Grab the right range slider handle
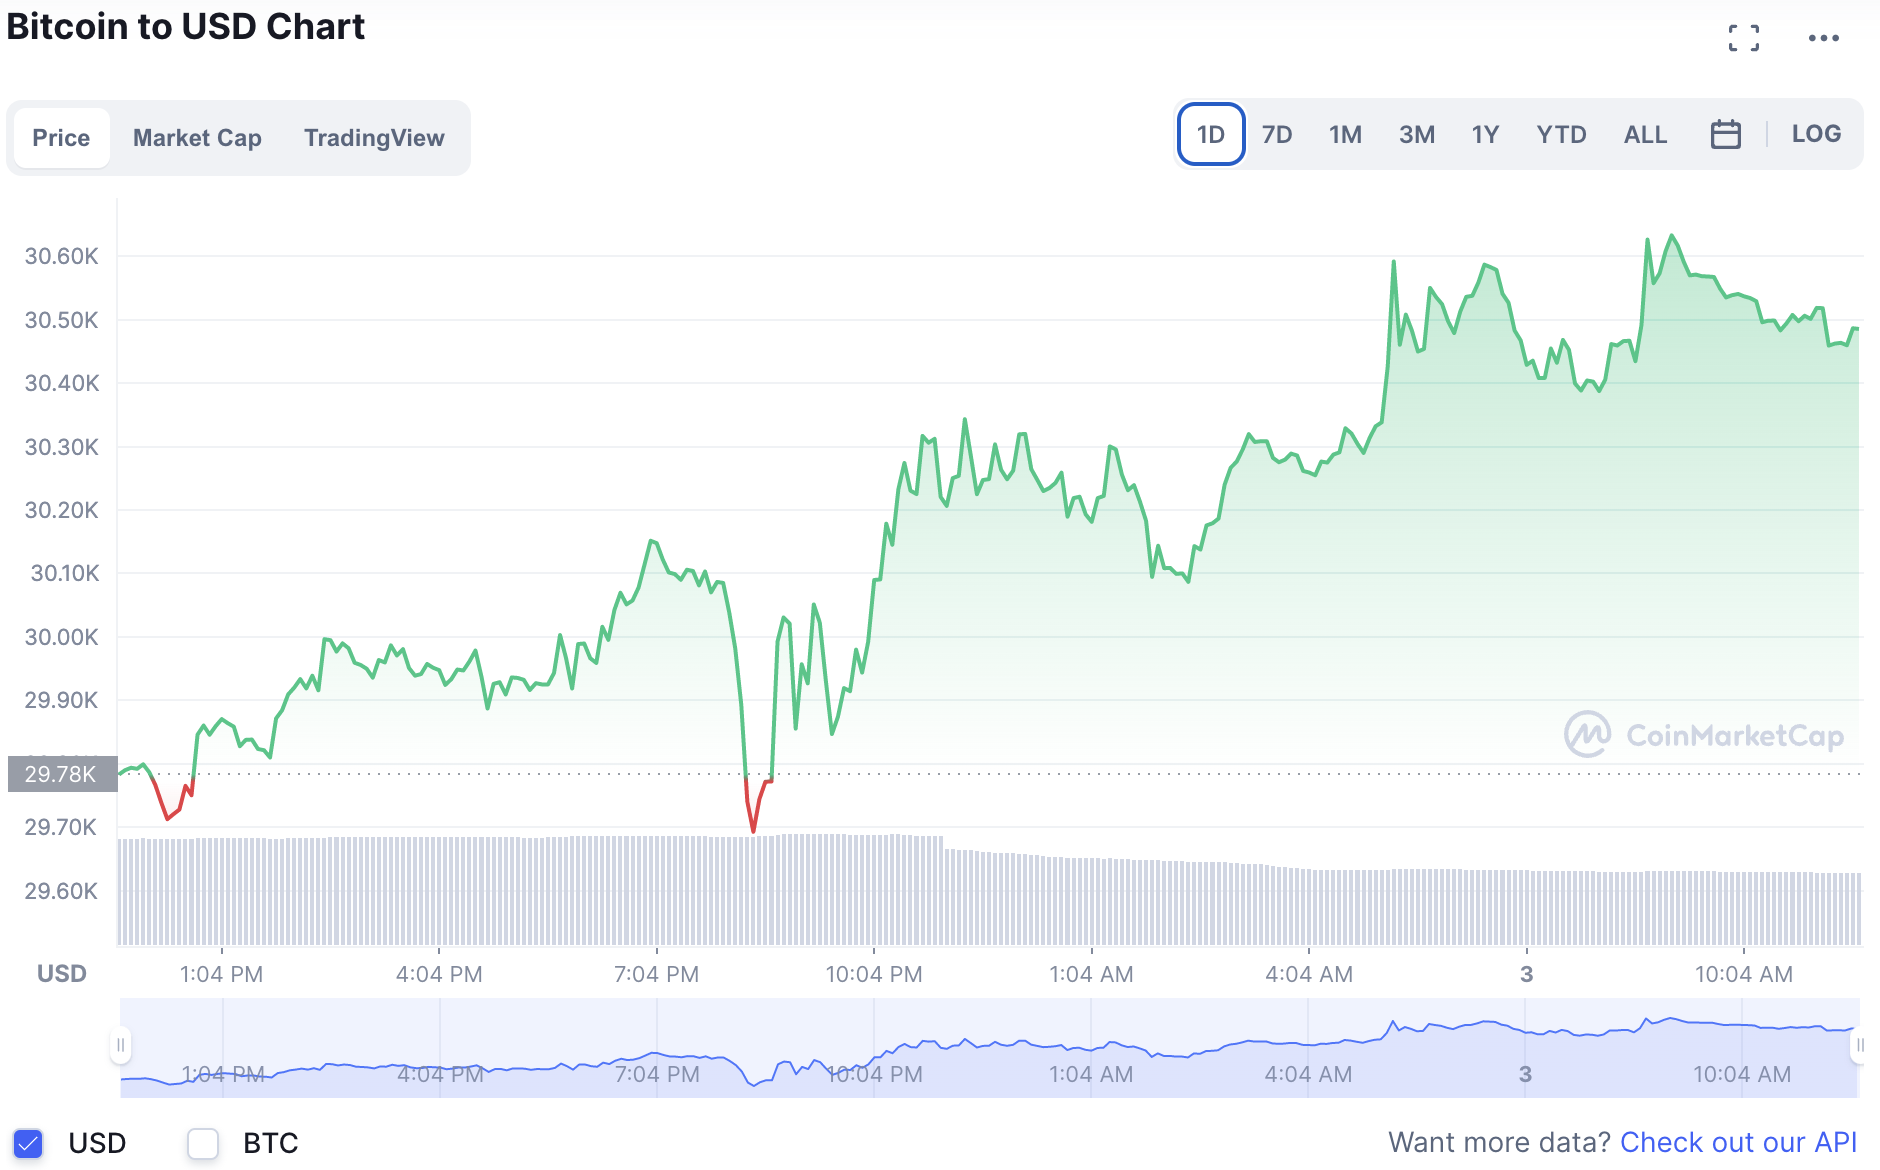 click(1859, 1045)
